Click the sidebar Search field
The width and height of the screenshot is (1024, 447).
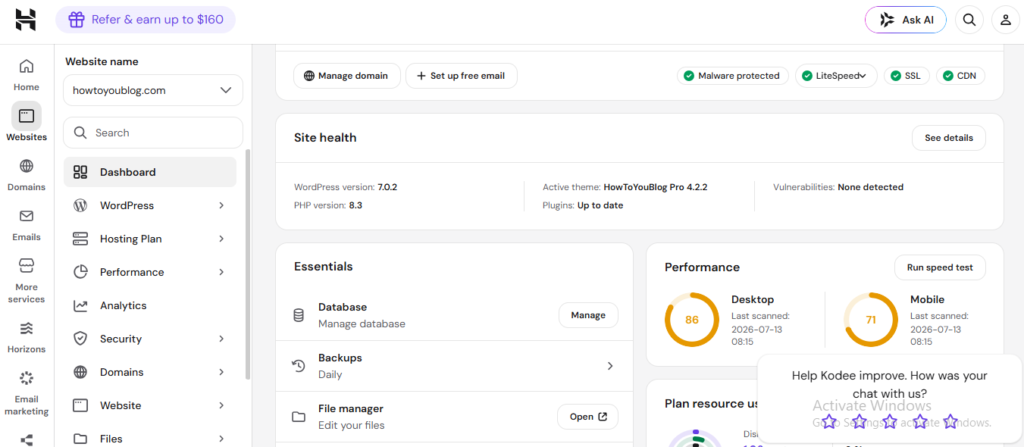click(x=153, y=133)
